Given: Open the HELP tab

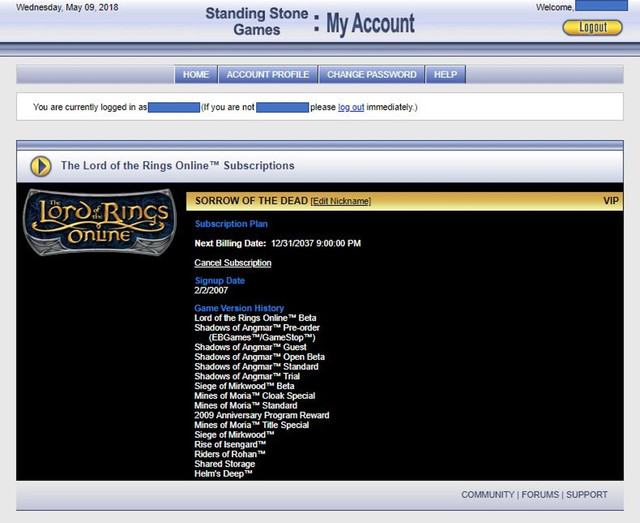Looking at the screenshot, I should point(446,74).
